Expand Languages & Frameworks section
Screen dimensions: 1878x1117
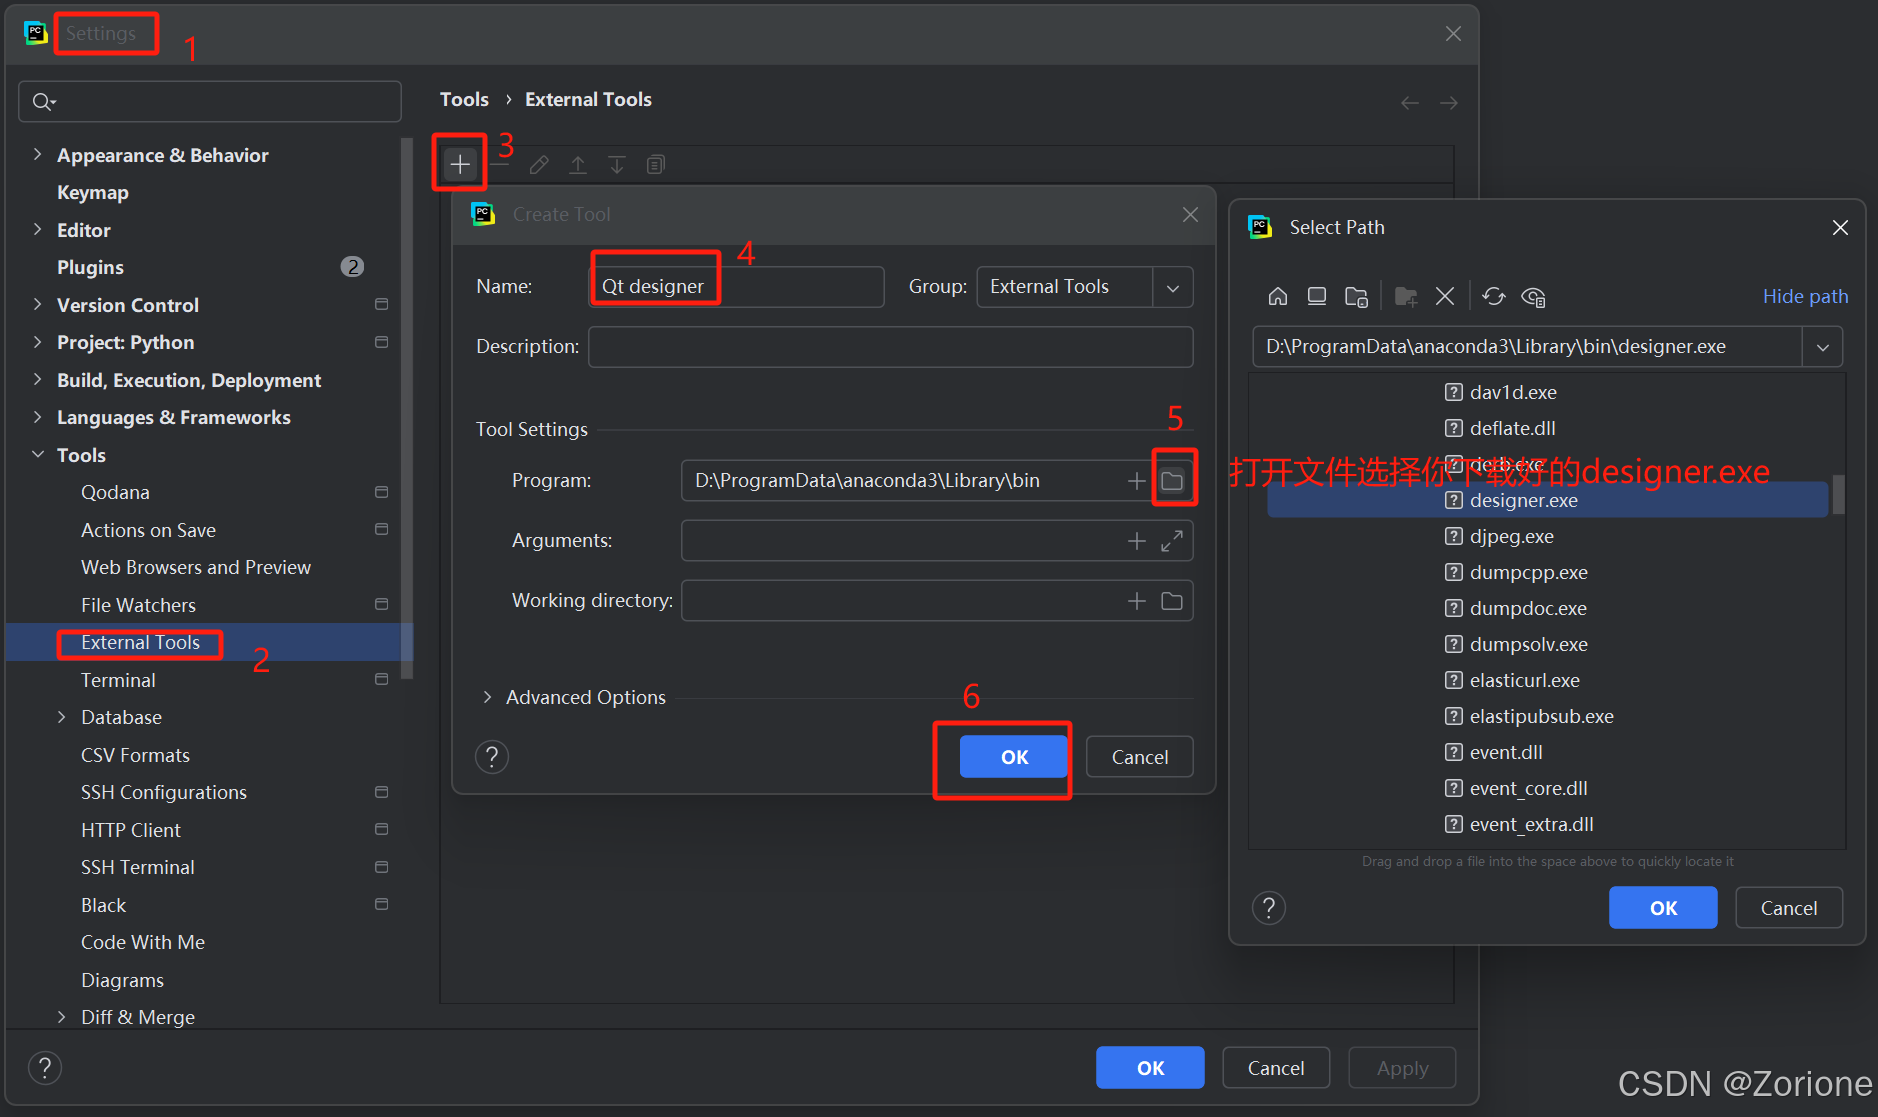[37, 416]
